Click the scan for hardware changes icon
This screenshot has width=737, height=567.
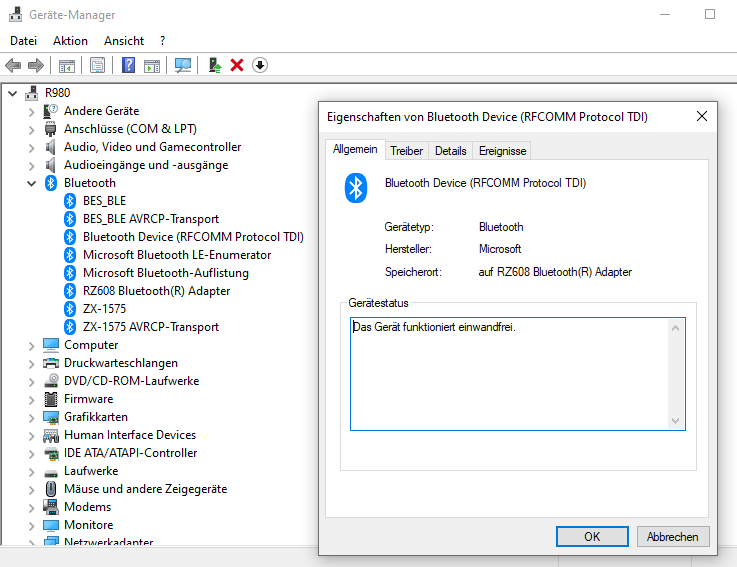(x=183, y=65)
